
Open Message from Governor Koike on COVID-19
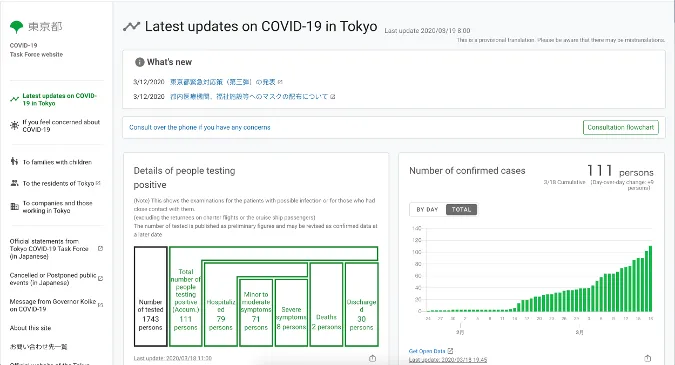click(53, 305)
